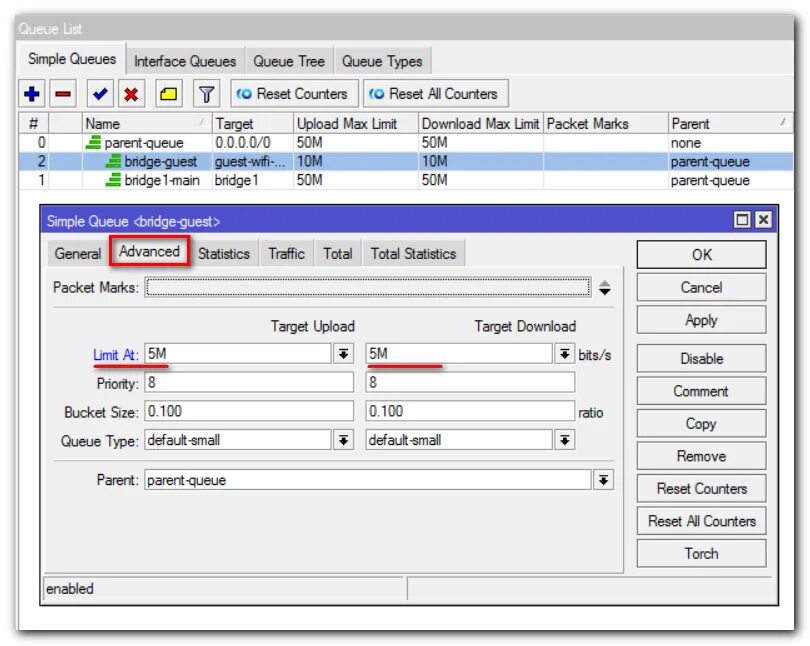The image size is (810, 646).
Task: Click Bucket Size upload field
Action: (x=249, y=412)
